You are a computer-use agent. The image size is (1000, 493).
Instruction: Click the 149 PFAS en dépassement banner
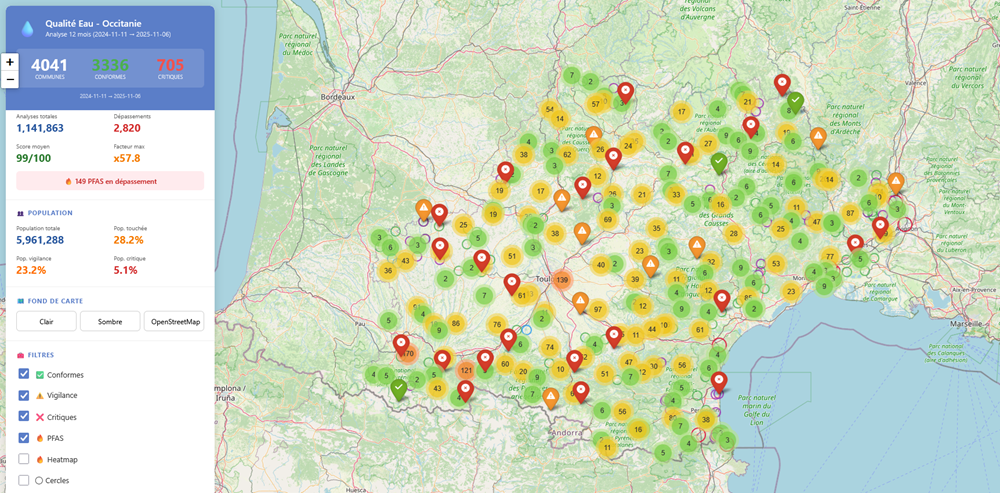tap(110, 181)
